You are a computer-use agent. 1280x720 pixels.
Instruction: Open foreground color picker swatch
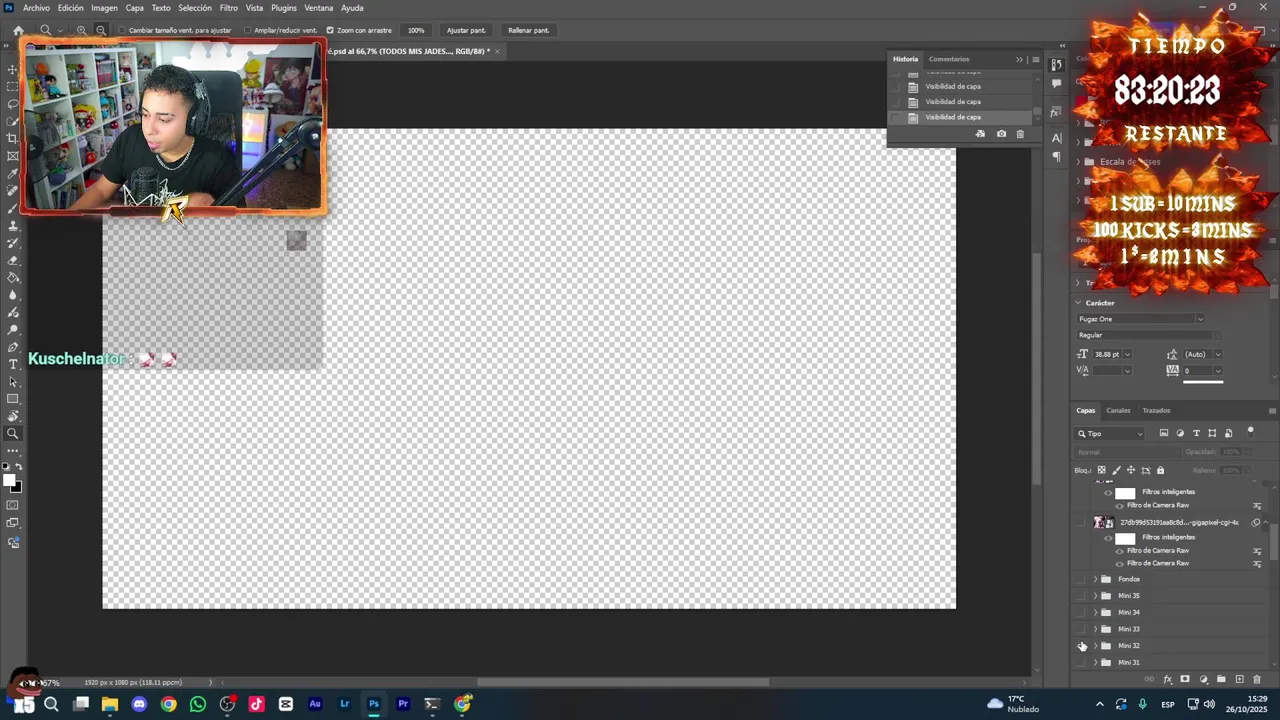tap(10, 481)
